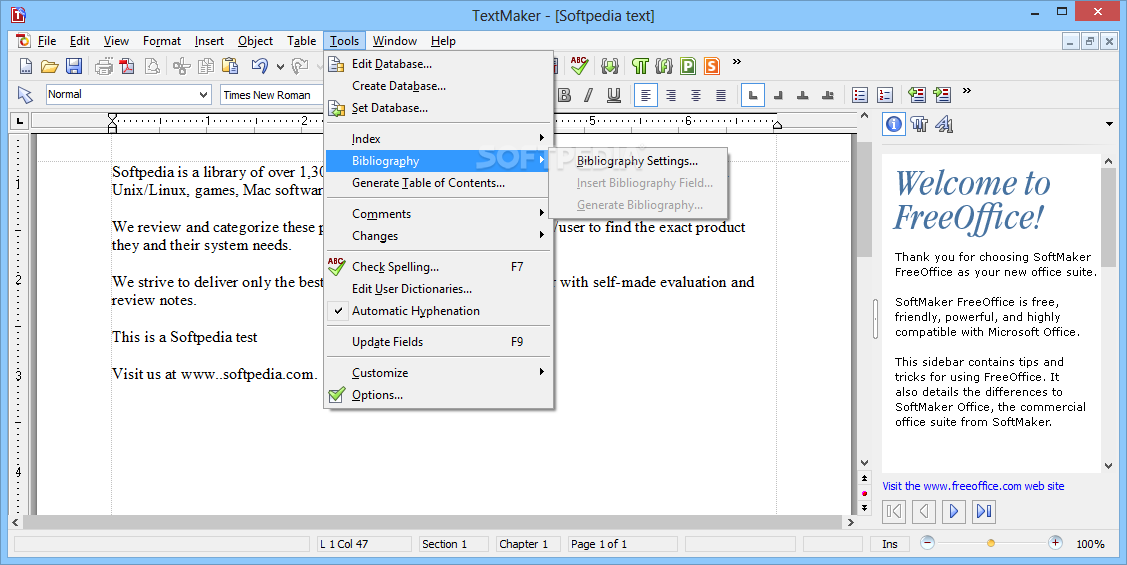Image resolution: width=1127 pixels, height=565 pixels.
Task: Print the document using the printer icon
Action: point(104,67)
